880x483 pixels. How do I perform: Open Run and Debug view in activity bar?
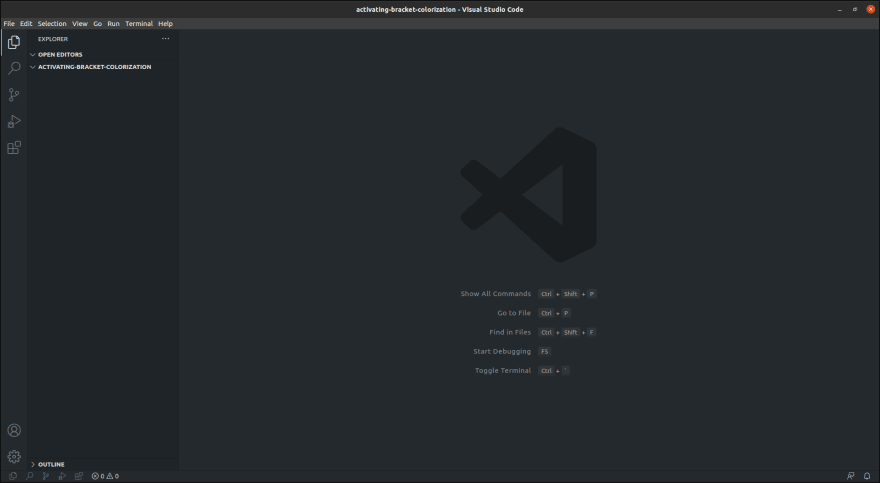(14, 121)
